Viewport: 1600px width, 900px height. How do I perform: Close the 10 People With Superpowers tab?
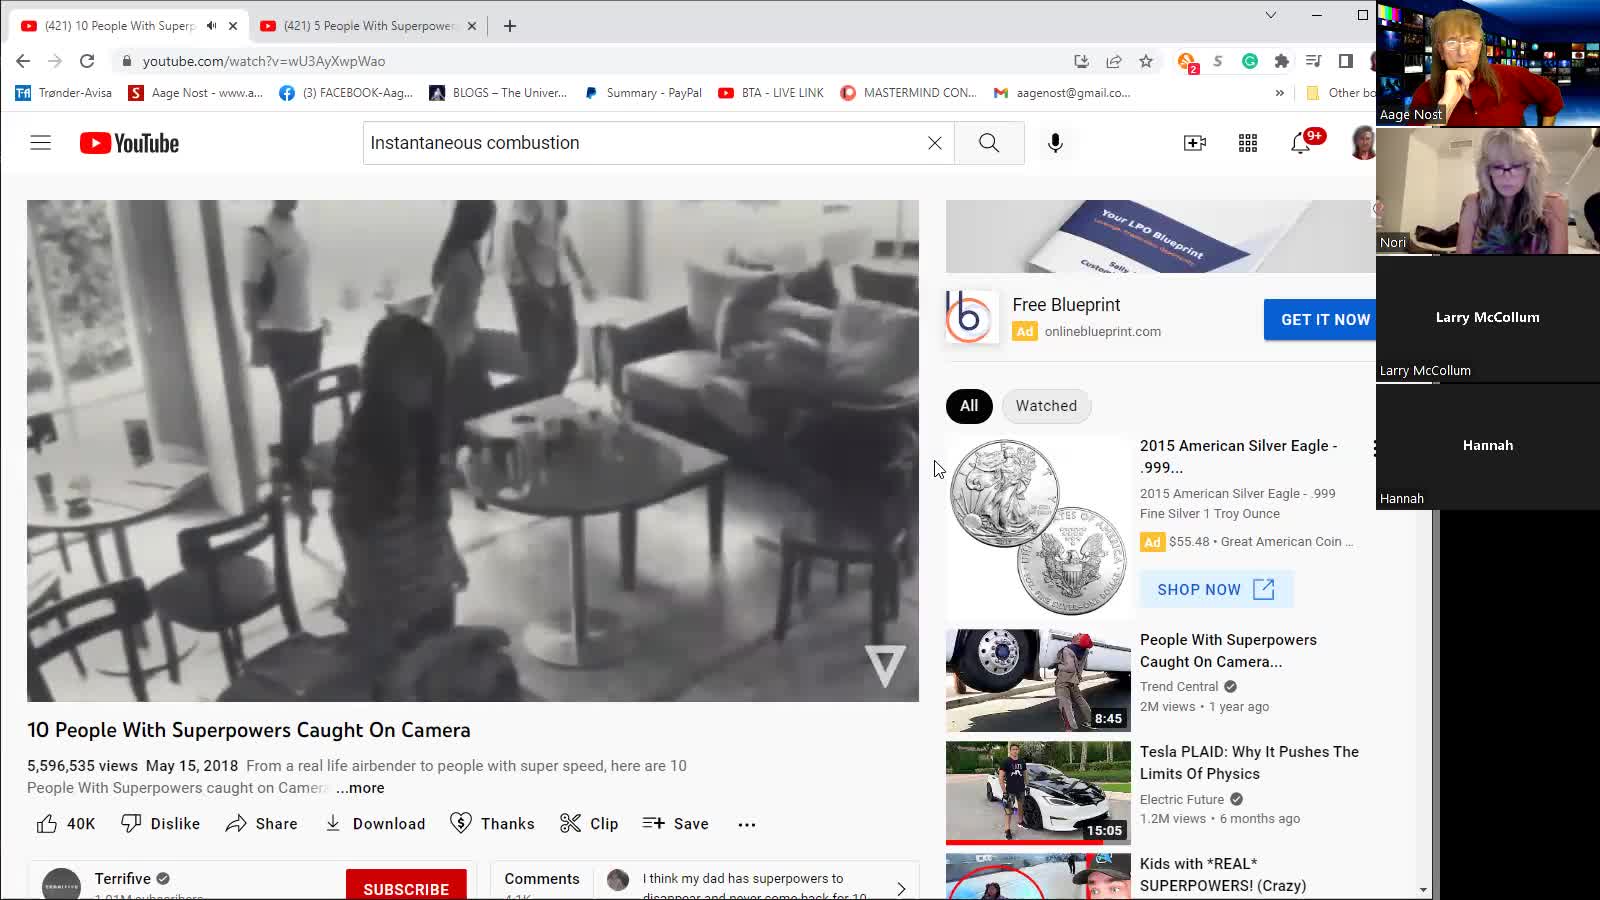(x=233, y=26)
